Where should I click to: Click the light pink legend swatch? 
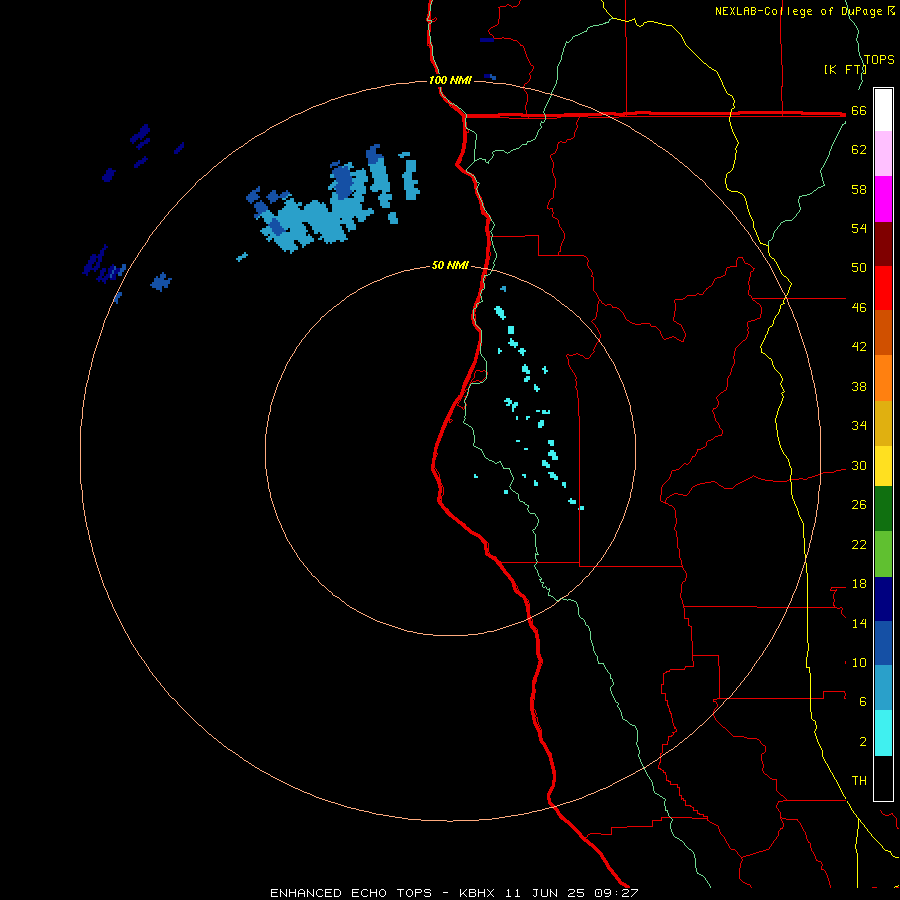click(x=883, y=153)
